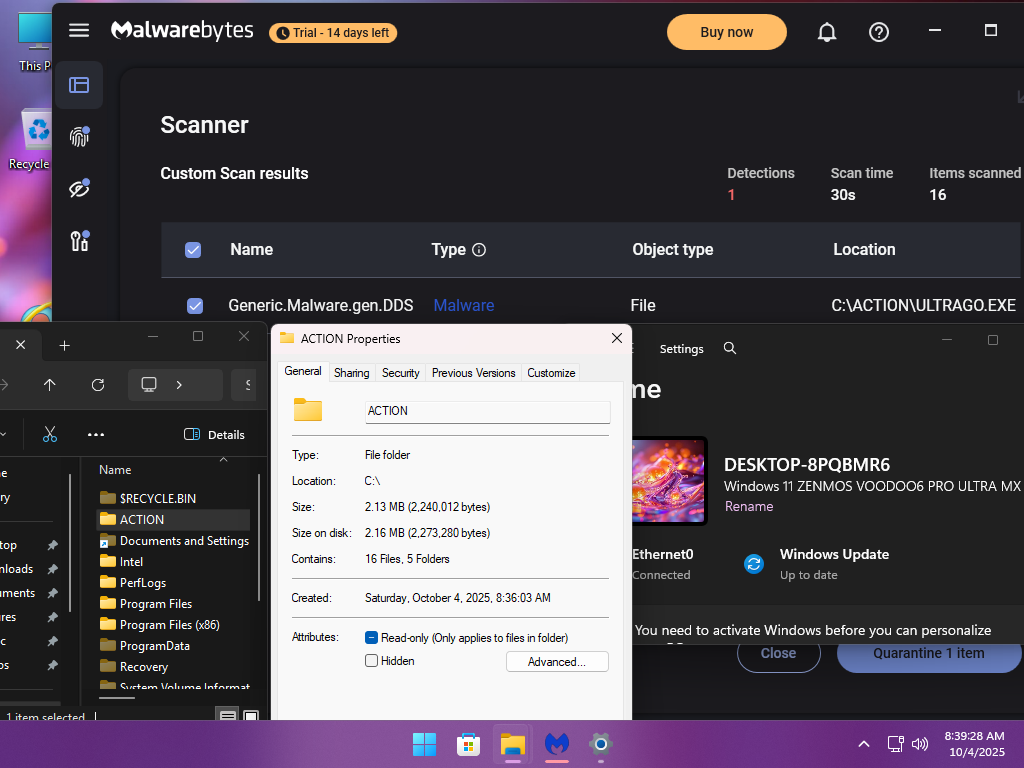
Task: Open the Customize tab
Action: [551, 373]
